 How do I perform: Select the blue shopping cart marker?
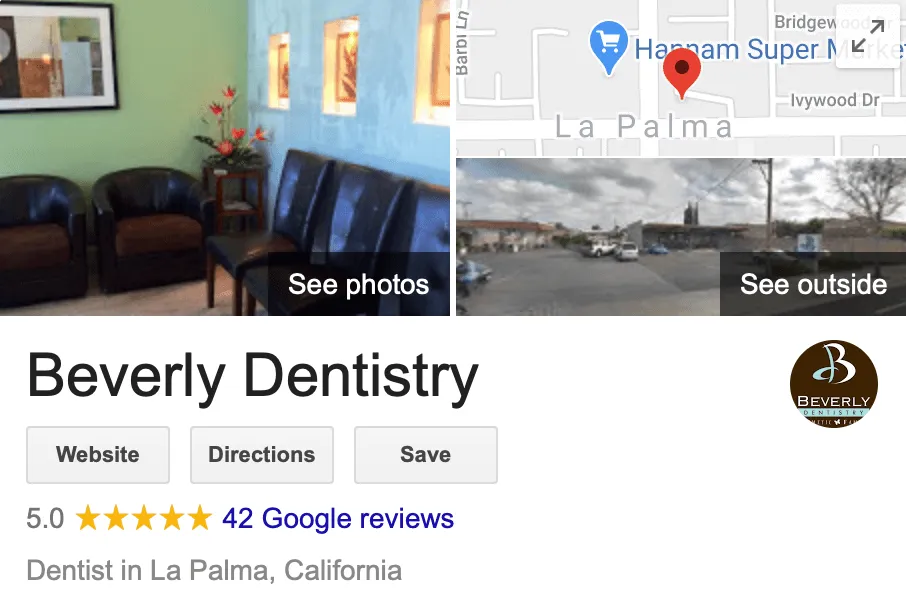point(608,47)
